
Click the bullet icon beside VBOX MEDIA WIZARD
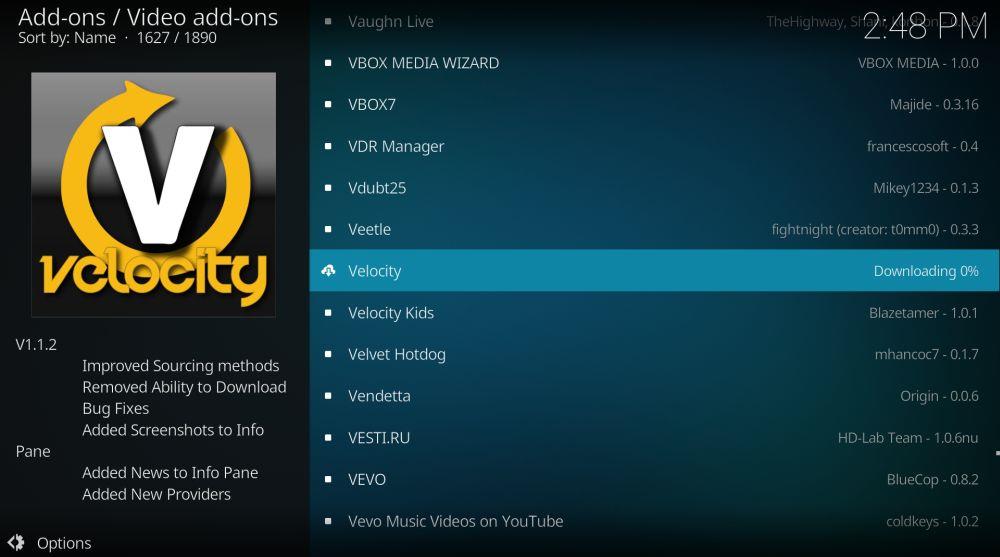coord(328,63)
